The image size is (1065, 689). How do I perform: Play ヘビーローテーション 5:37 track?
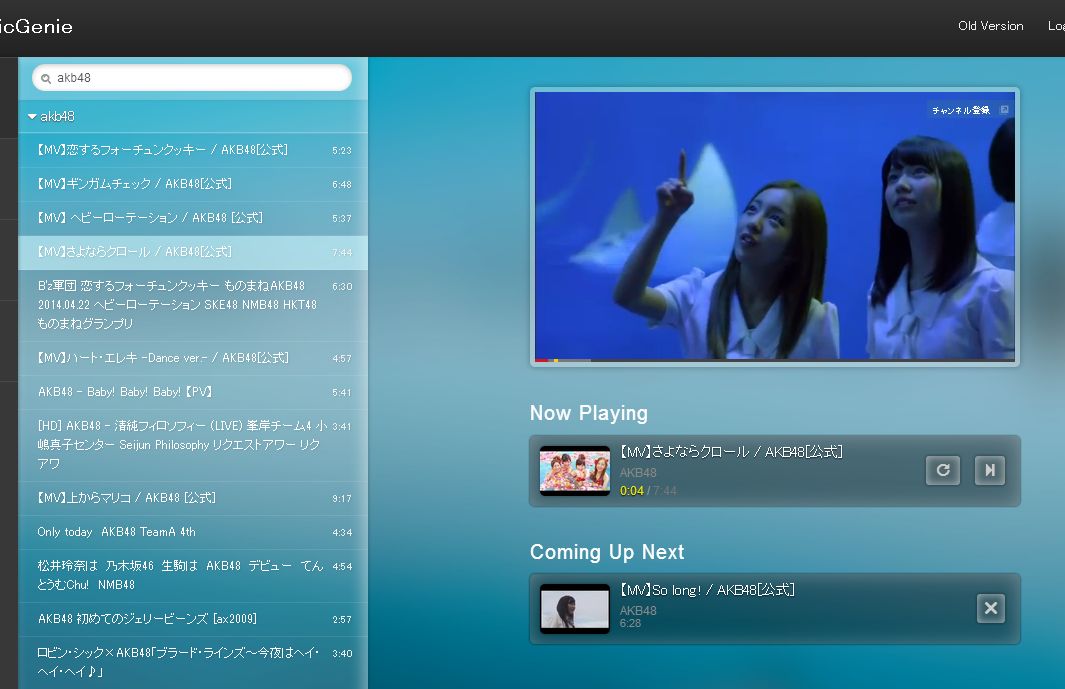194,218
